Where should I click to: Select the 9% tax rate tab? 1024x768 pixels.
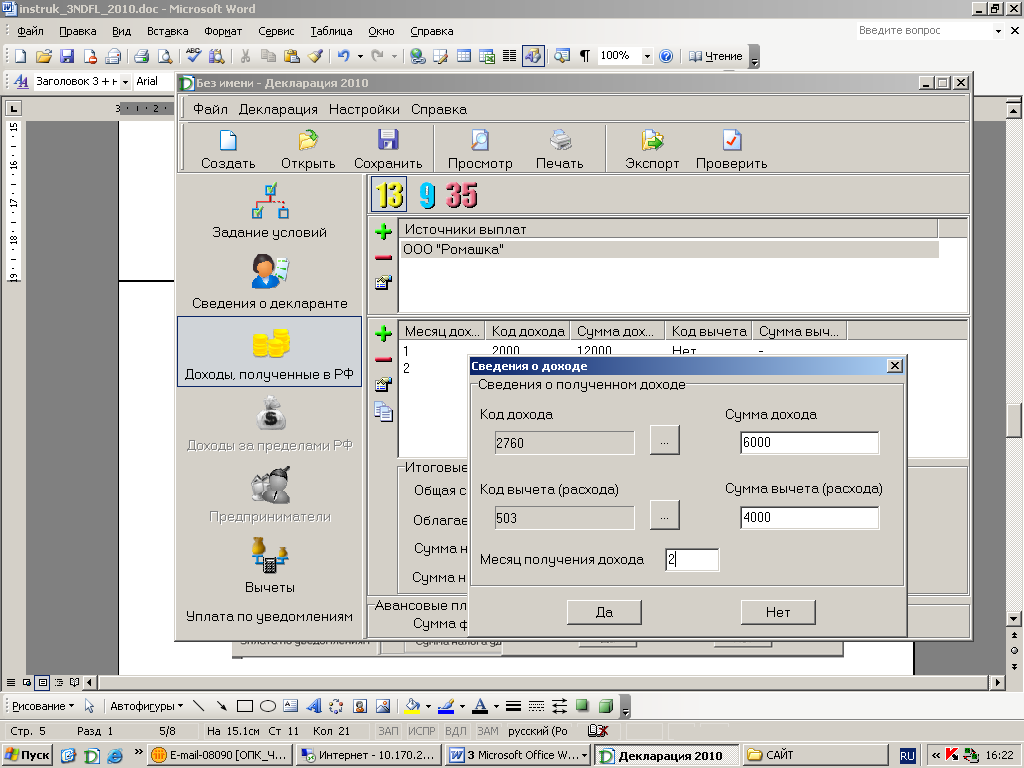coord(427,195)
